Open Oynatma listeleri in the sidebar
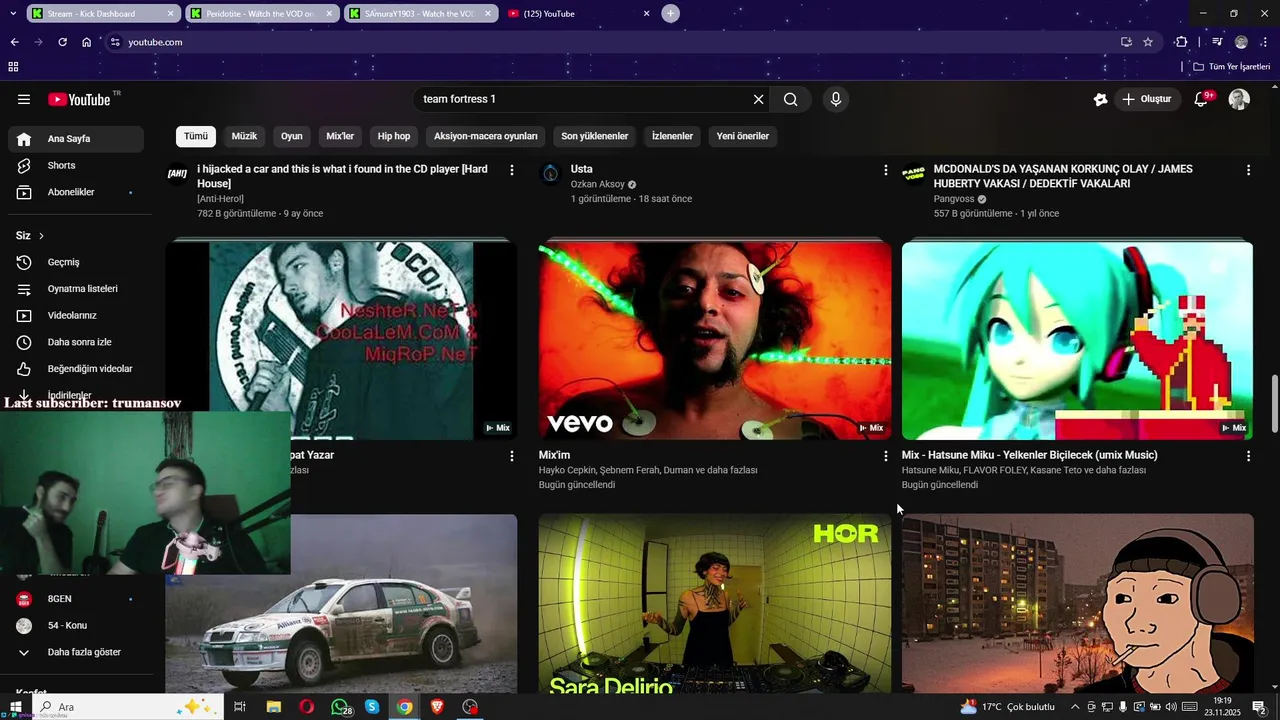The width and height of the screenshot is (1280, 720). (76, 289)
